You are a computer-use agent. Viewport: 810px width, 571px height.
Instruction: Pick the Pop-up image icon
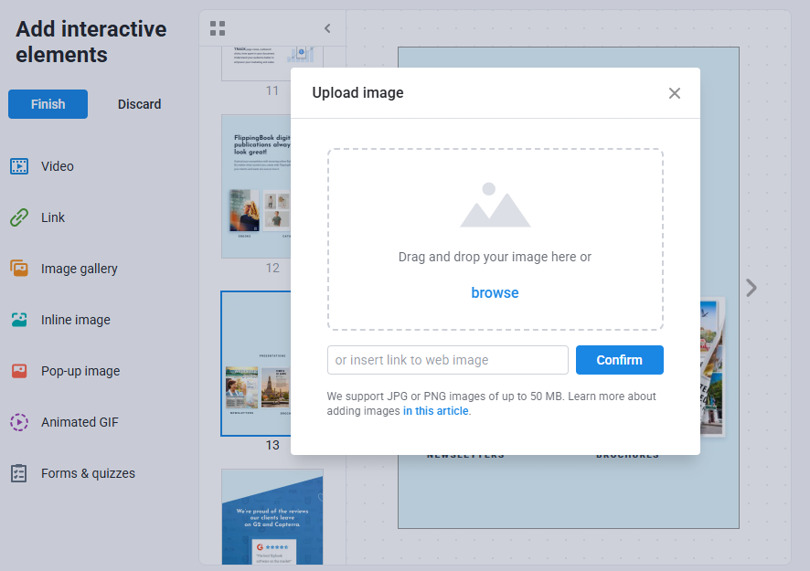(19, 371)
